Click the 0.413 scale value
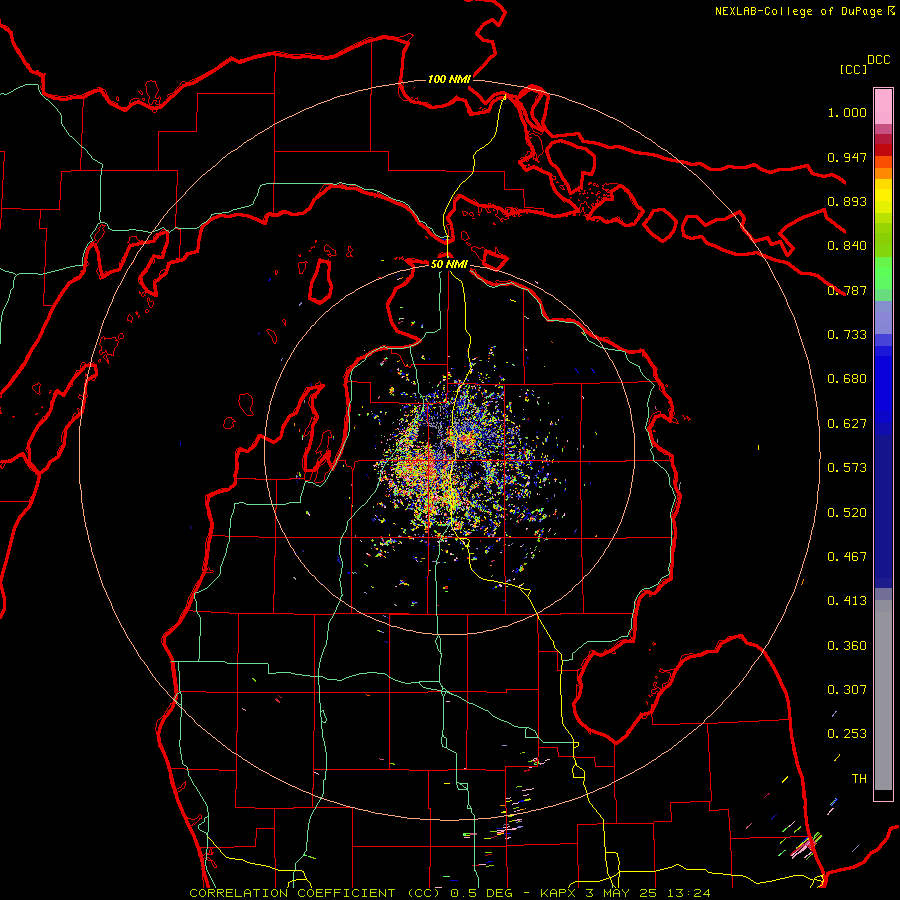Image resolution: width=900 pixels, height=900 pixels. point(847,601)
